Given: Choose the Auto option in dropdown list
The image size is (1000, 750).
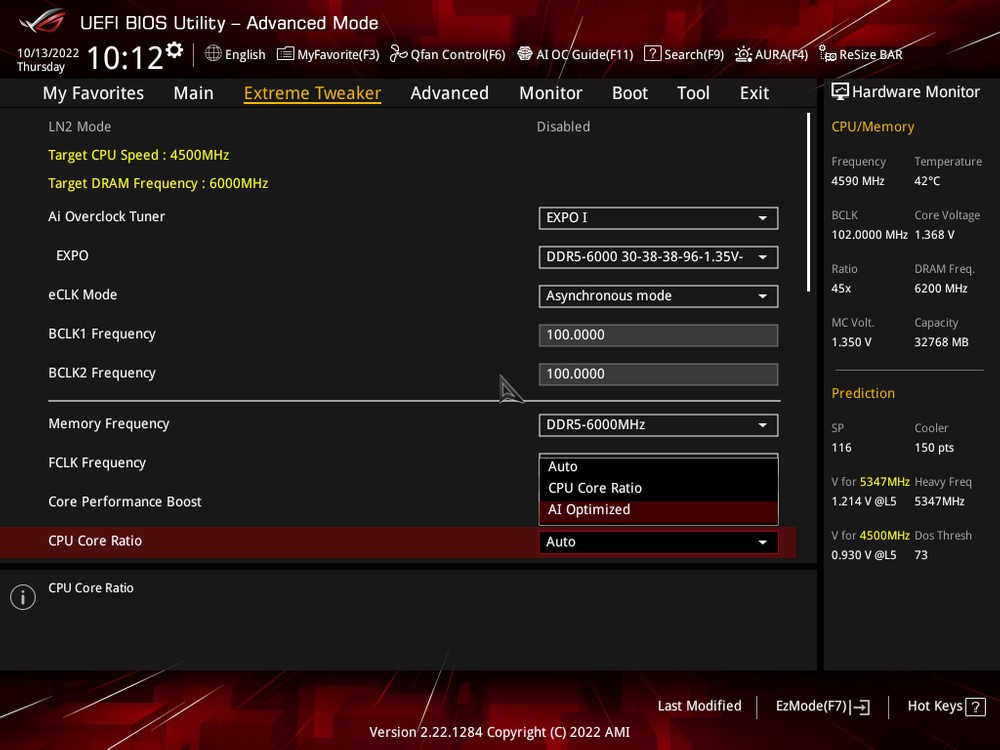Looking at the screenshot, I should tap(563, 467).
